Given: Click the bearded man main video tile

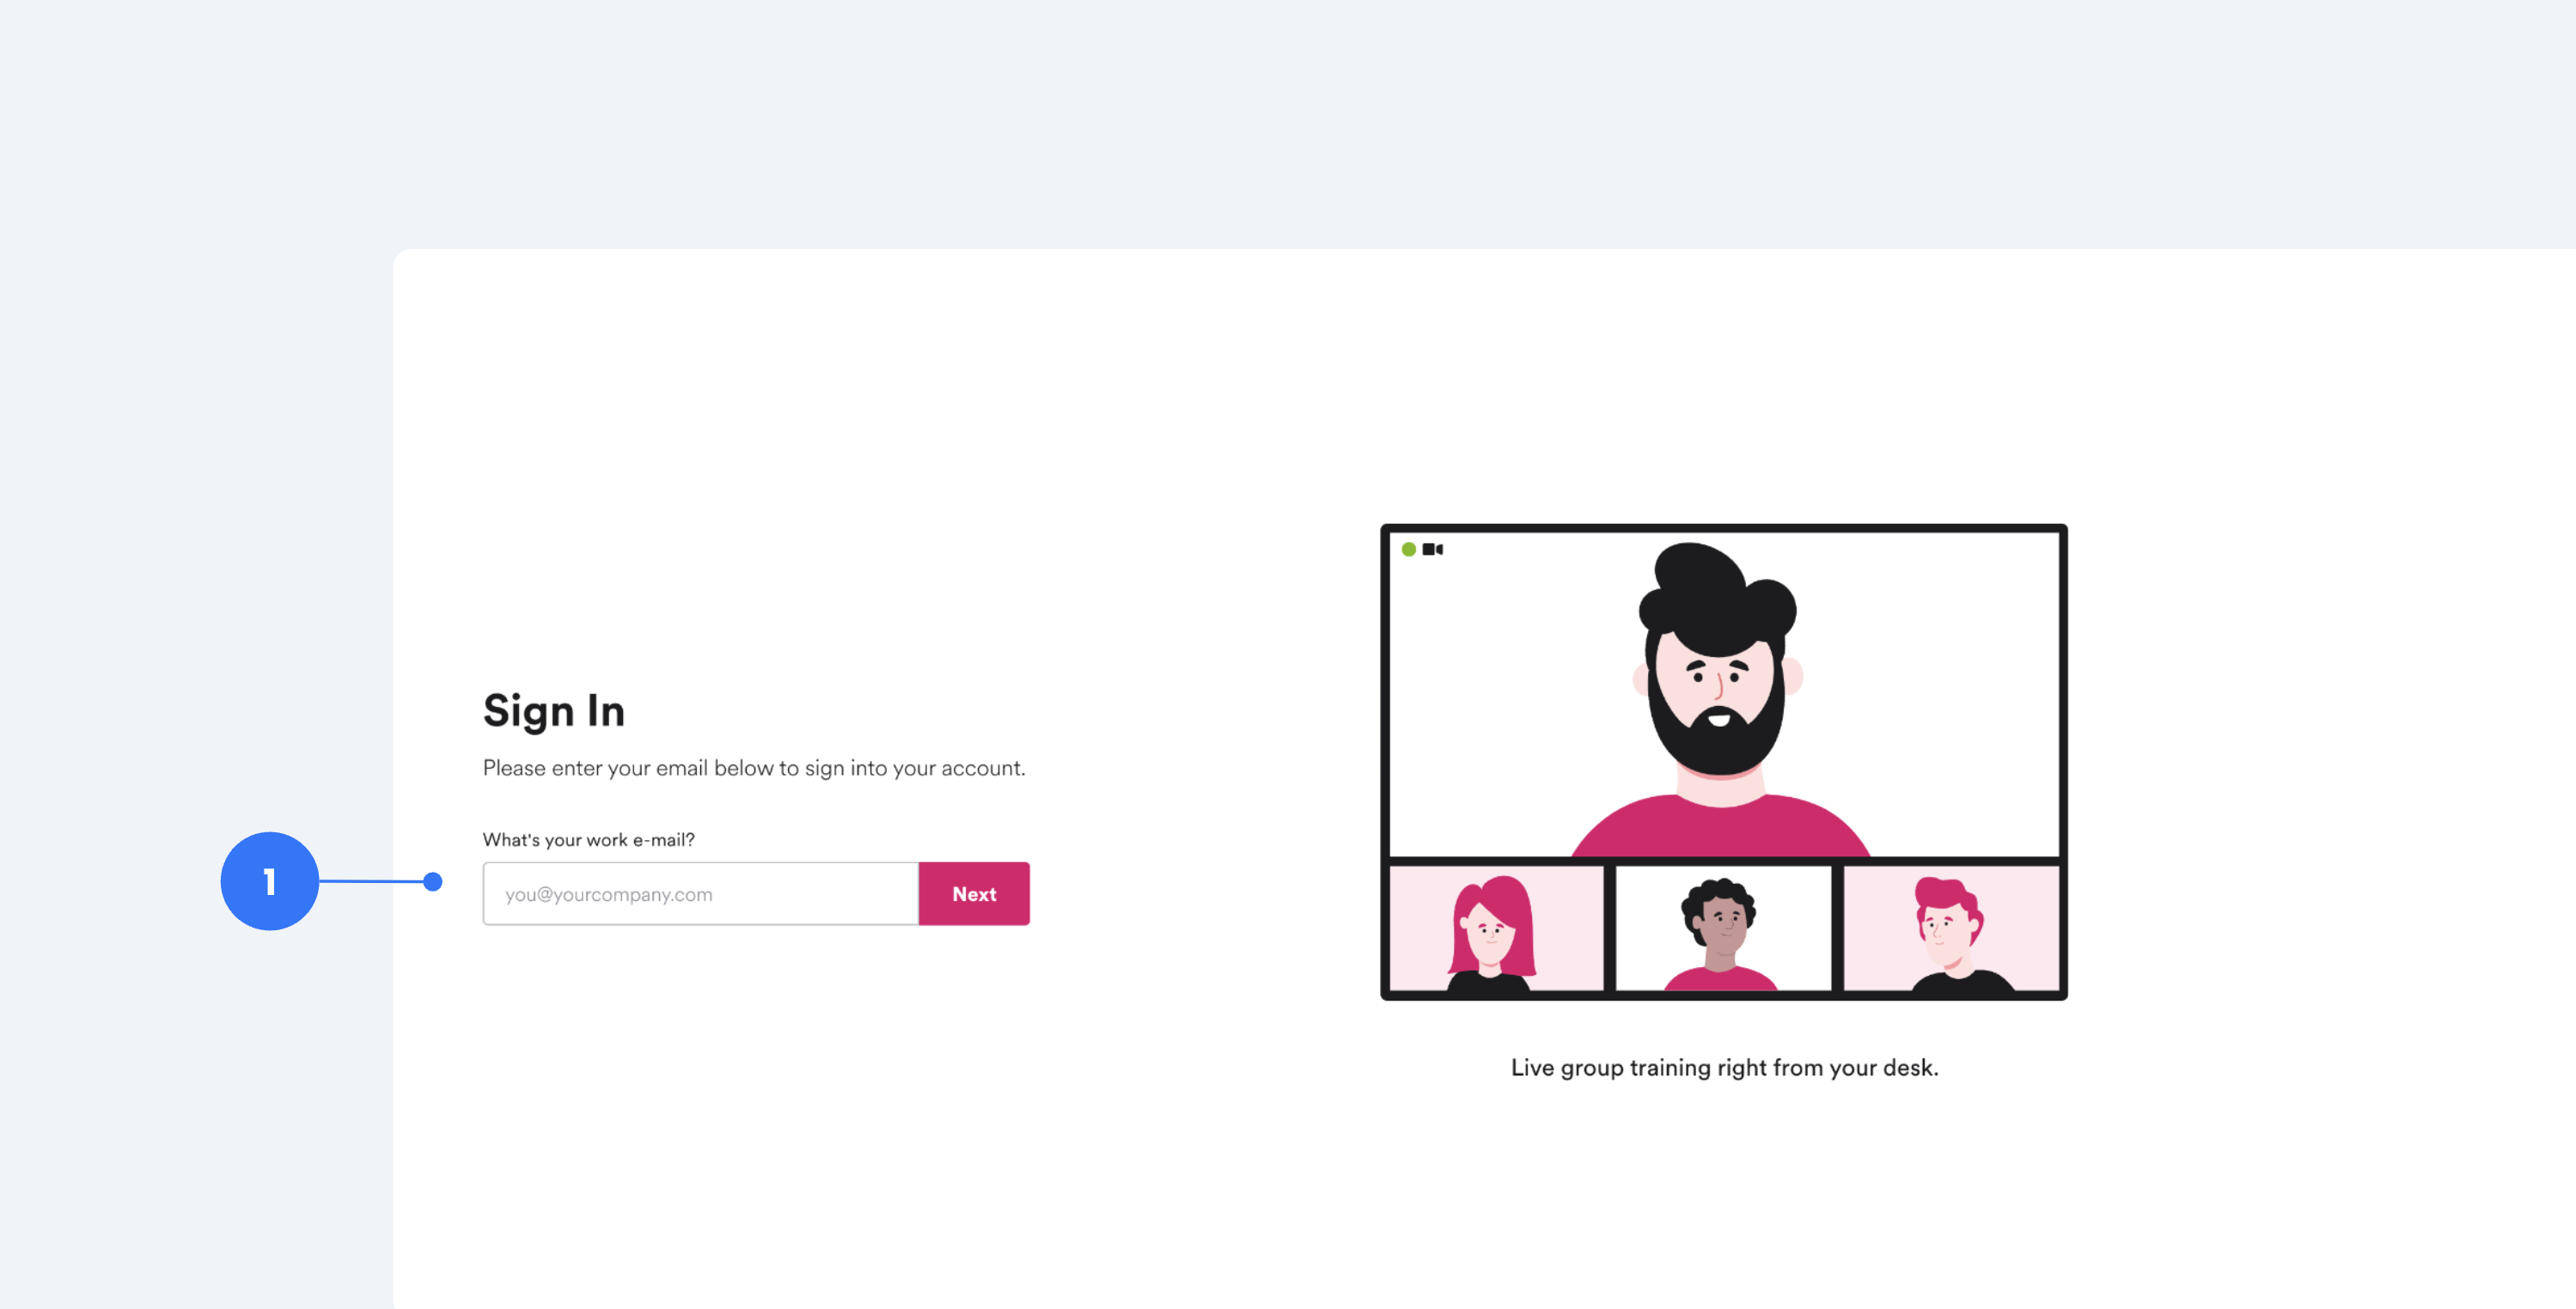Looking at the screenshot, I should [1724, 694].
